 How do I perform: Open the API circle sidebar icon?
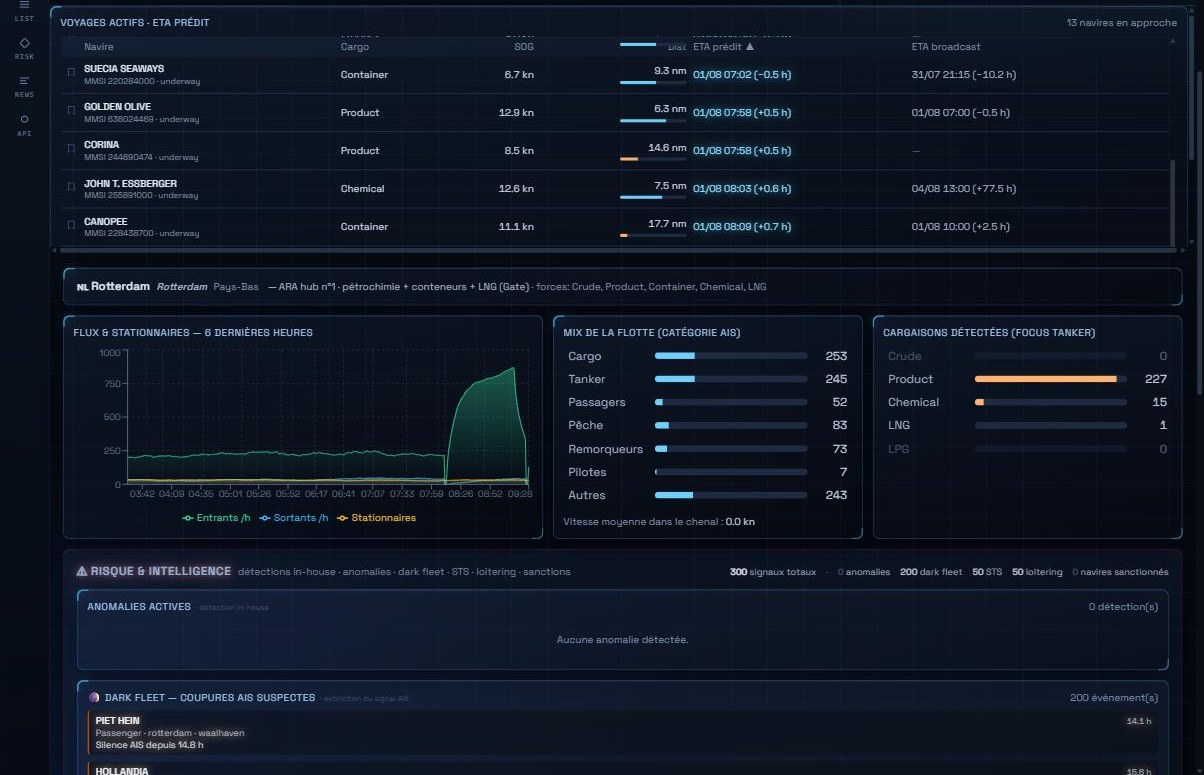click(x=24, y=119)
